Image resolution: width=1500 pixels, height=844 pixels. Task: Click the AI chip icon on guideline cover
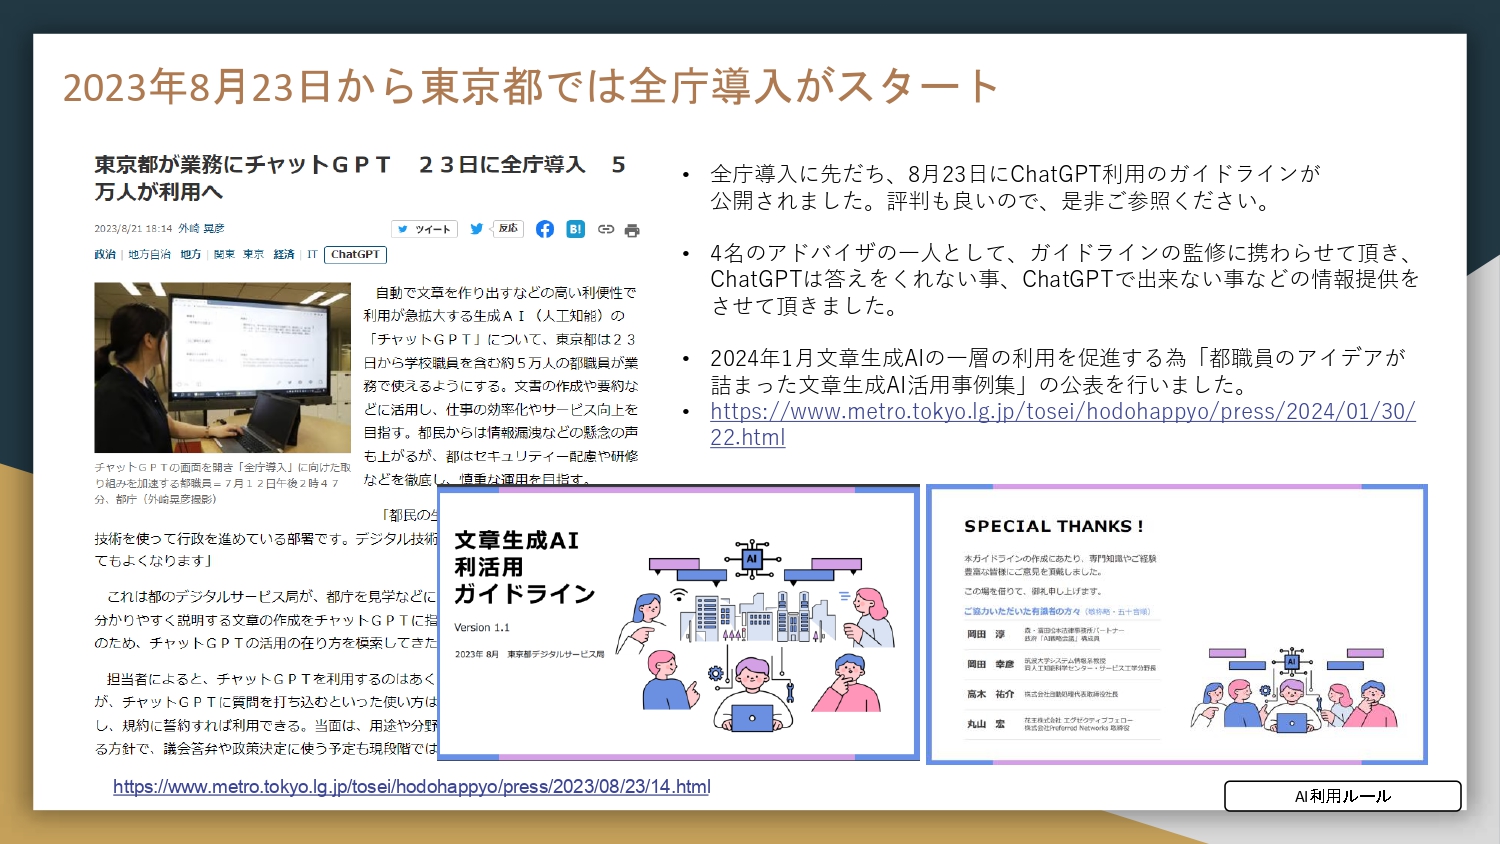[752, 559]
